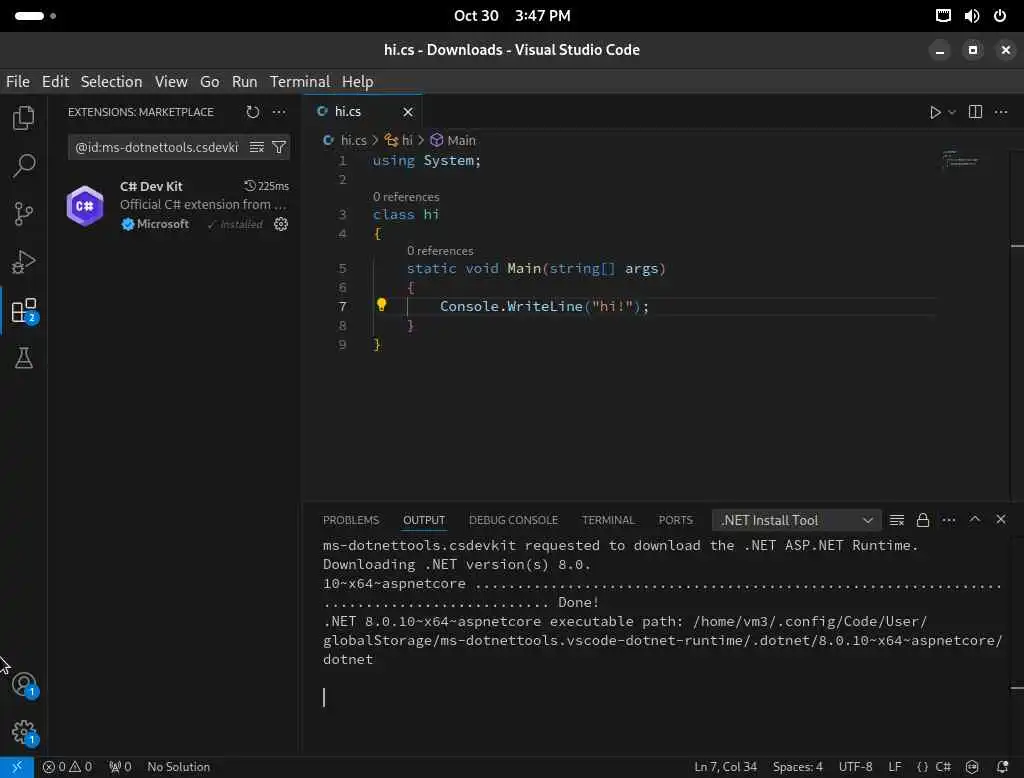Open the Testing flask icon
The width and height of the screenshot is (1024, 778).
tap(24, 358)
